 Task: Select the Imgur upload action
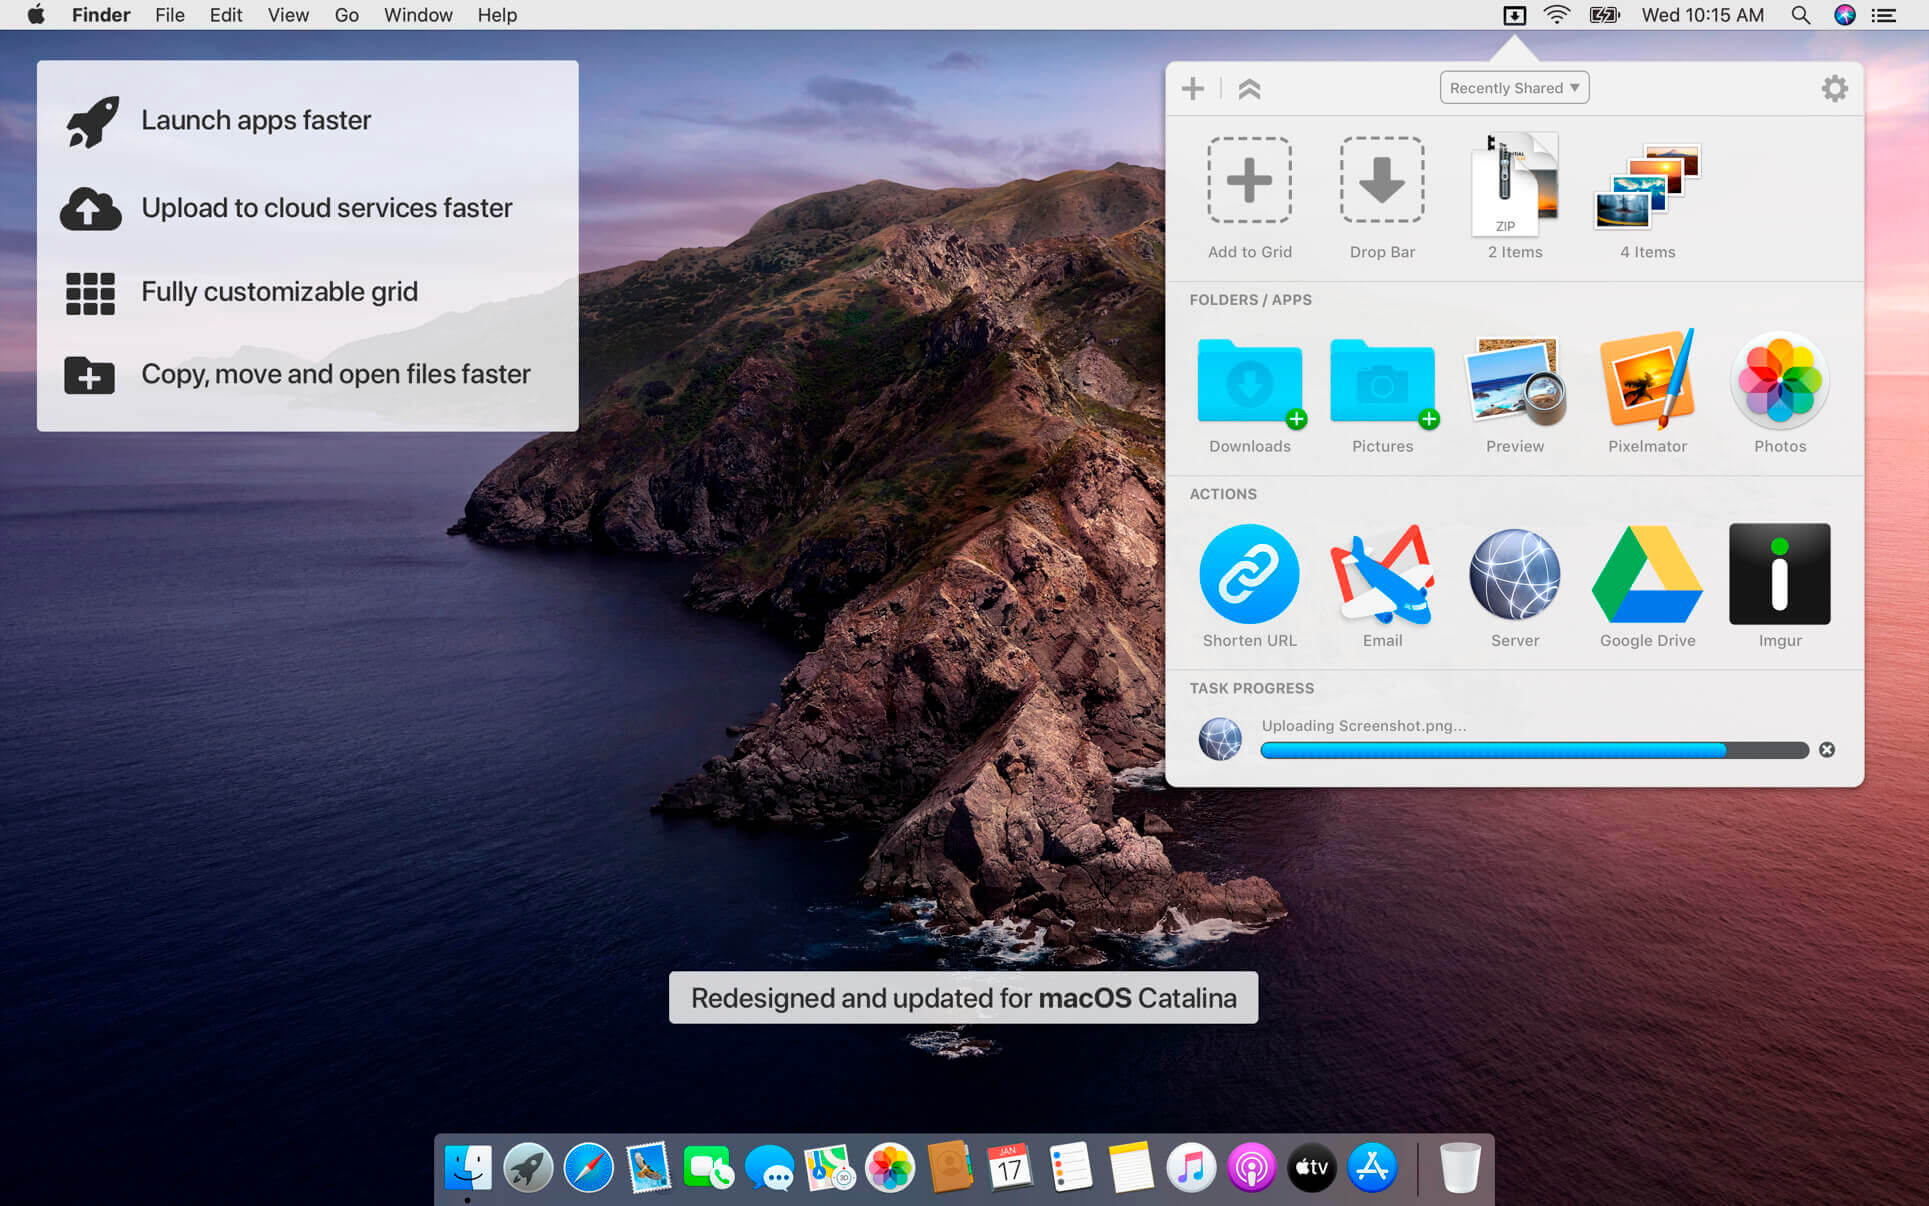[1778, 575]
